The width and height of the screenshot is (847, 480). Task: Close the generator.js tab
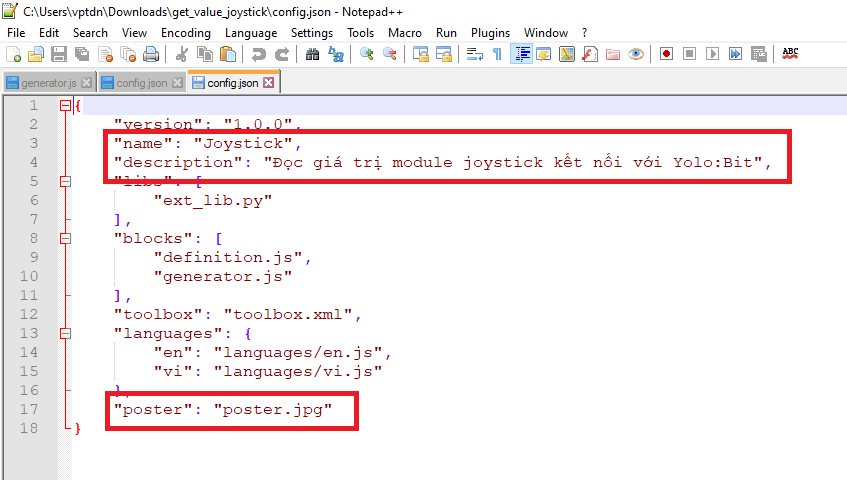click(x=86, y=83)
